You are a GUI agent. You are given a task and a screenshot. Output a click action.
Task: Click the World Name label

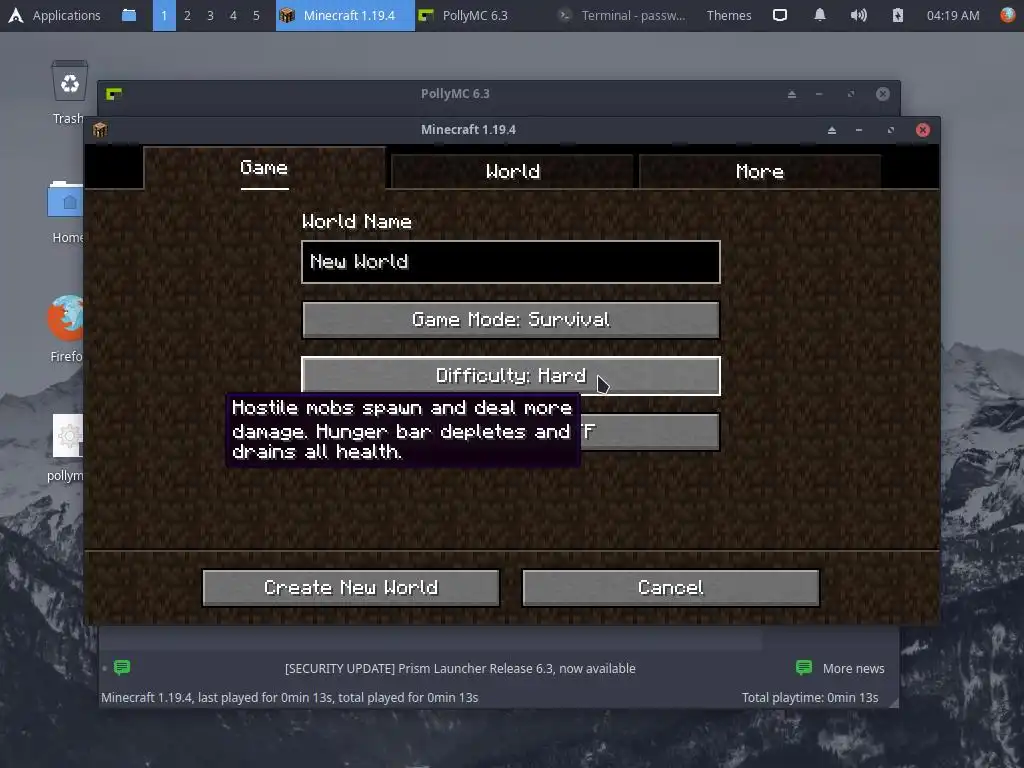click(357, 221)
